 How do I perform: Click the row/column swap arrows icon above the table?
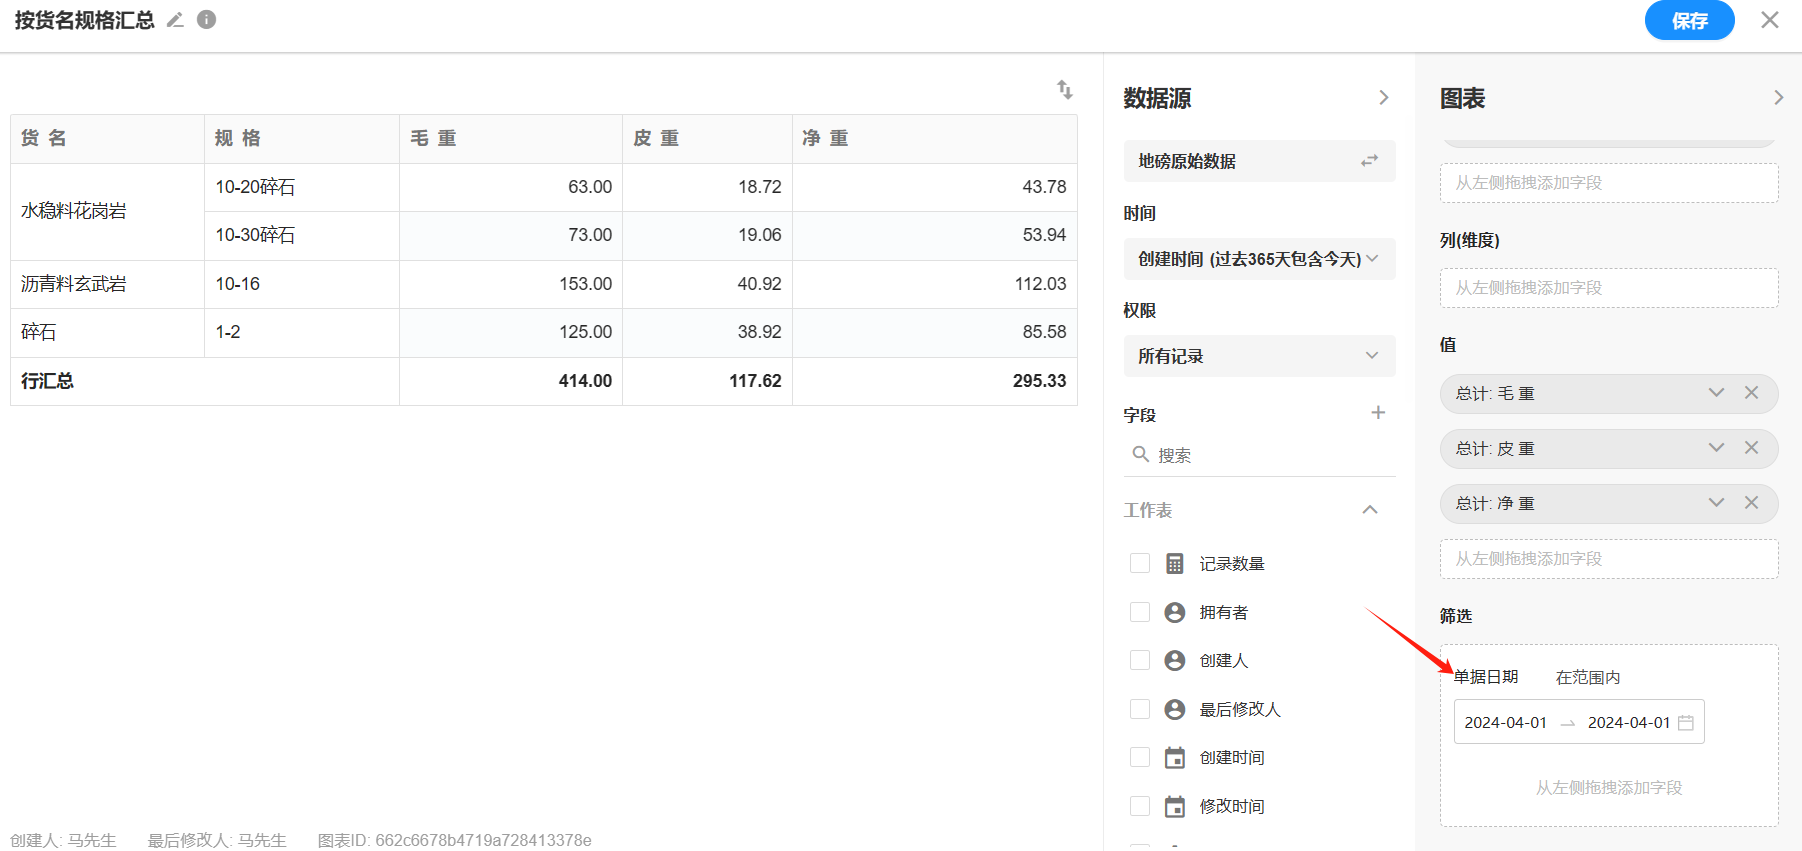(1065, 90)
